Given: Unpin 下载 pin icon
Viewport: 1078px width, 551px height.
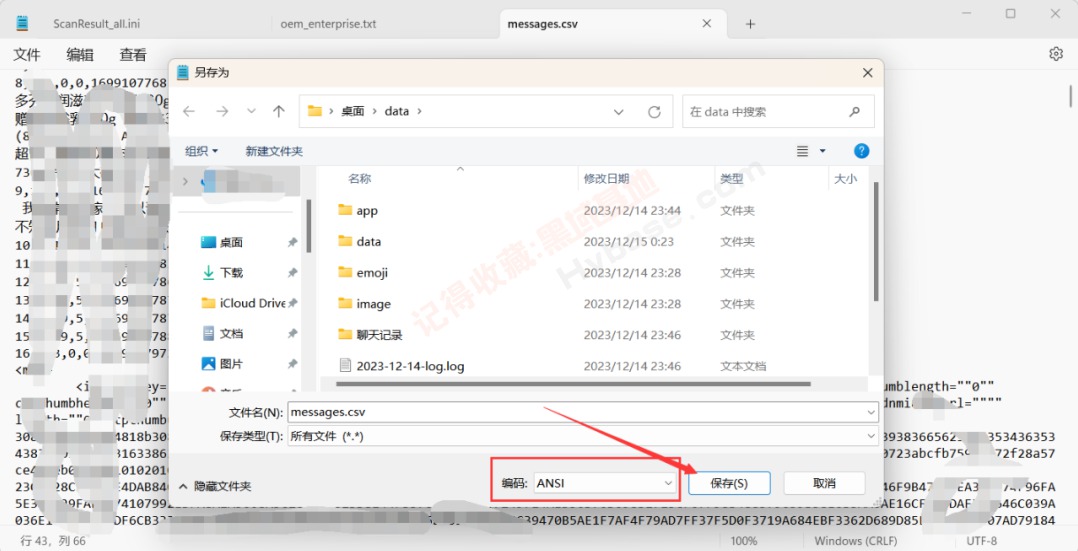Looking at the screenshot, I should 292,272.
